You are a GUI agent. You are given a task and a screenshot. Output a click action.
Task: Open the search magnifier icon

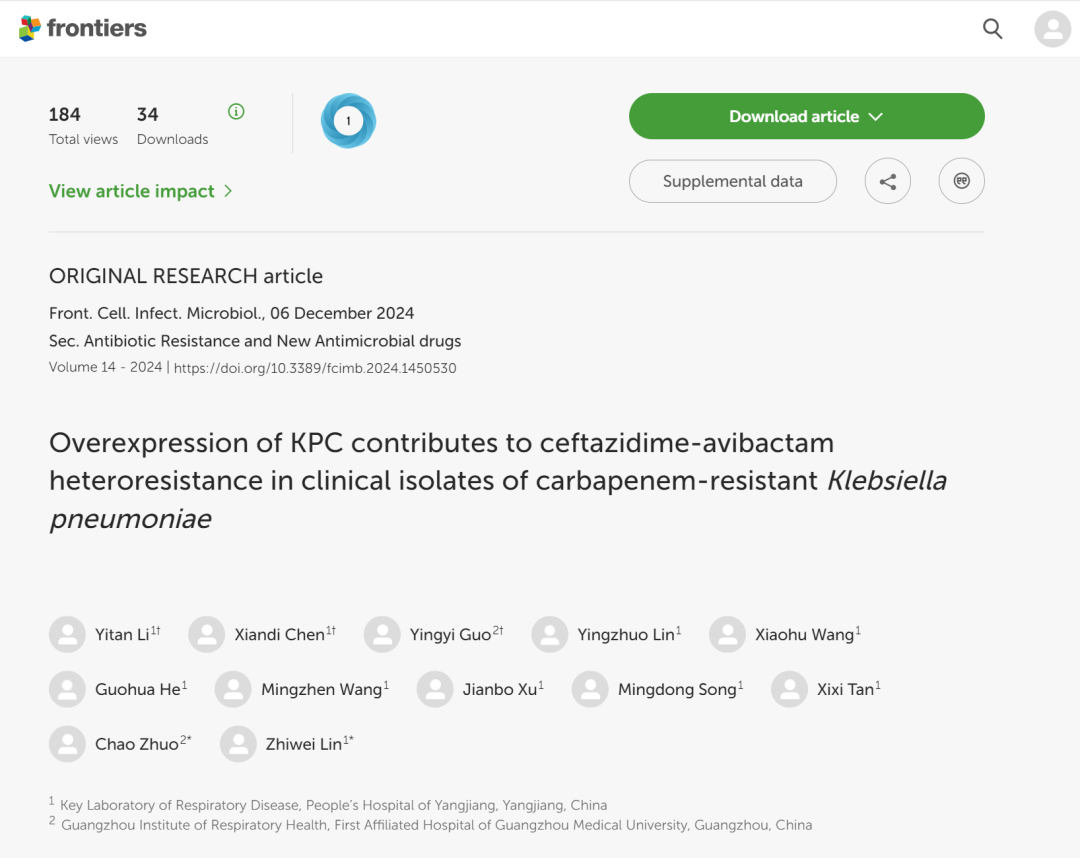pos(992,28)
